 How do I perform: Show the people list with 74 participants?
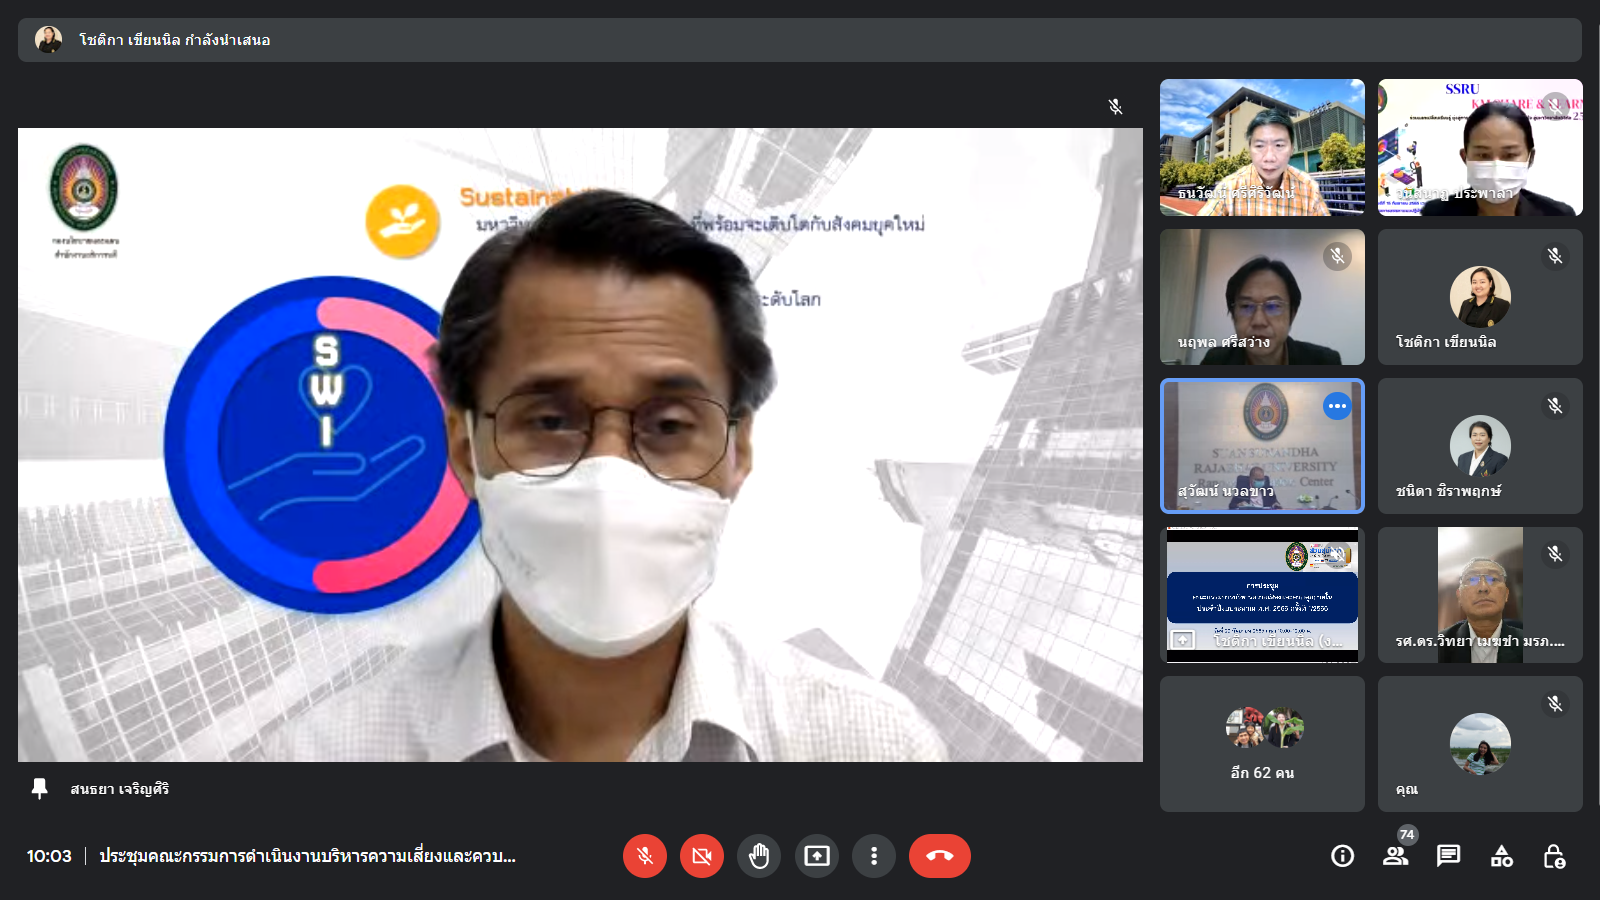tap(1395, 856)
